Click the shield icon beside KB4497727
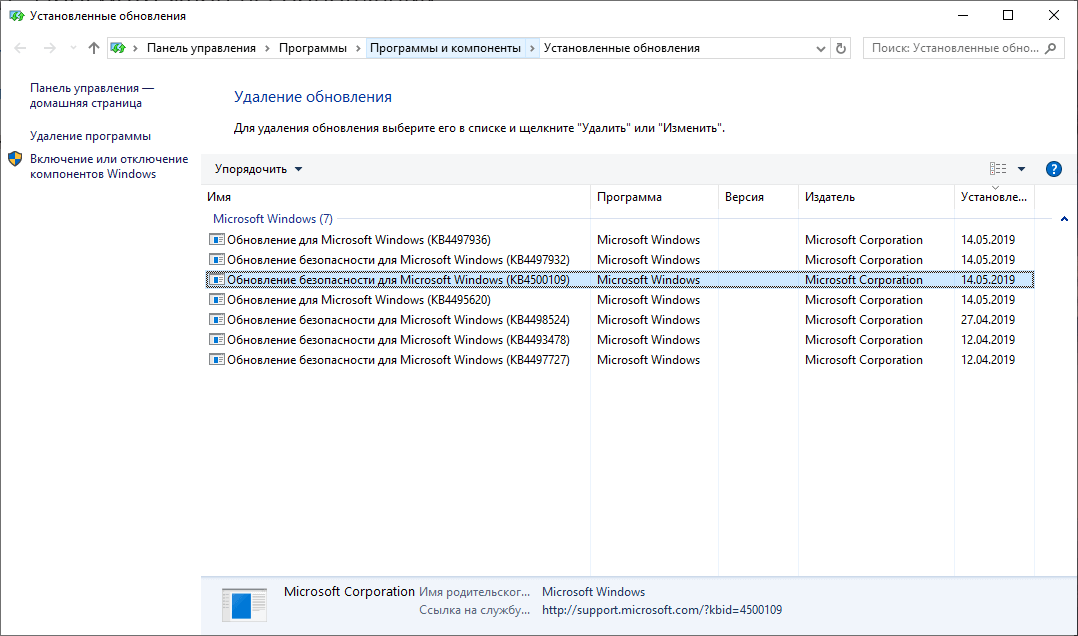This screenshot has height=636, width=1078. point(217,359)
